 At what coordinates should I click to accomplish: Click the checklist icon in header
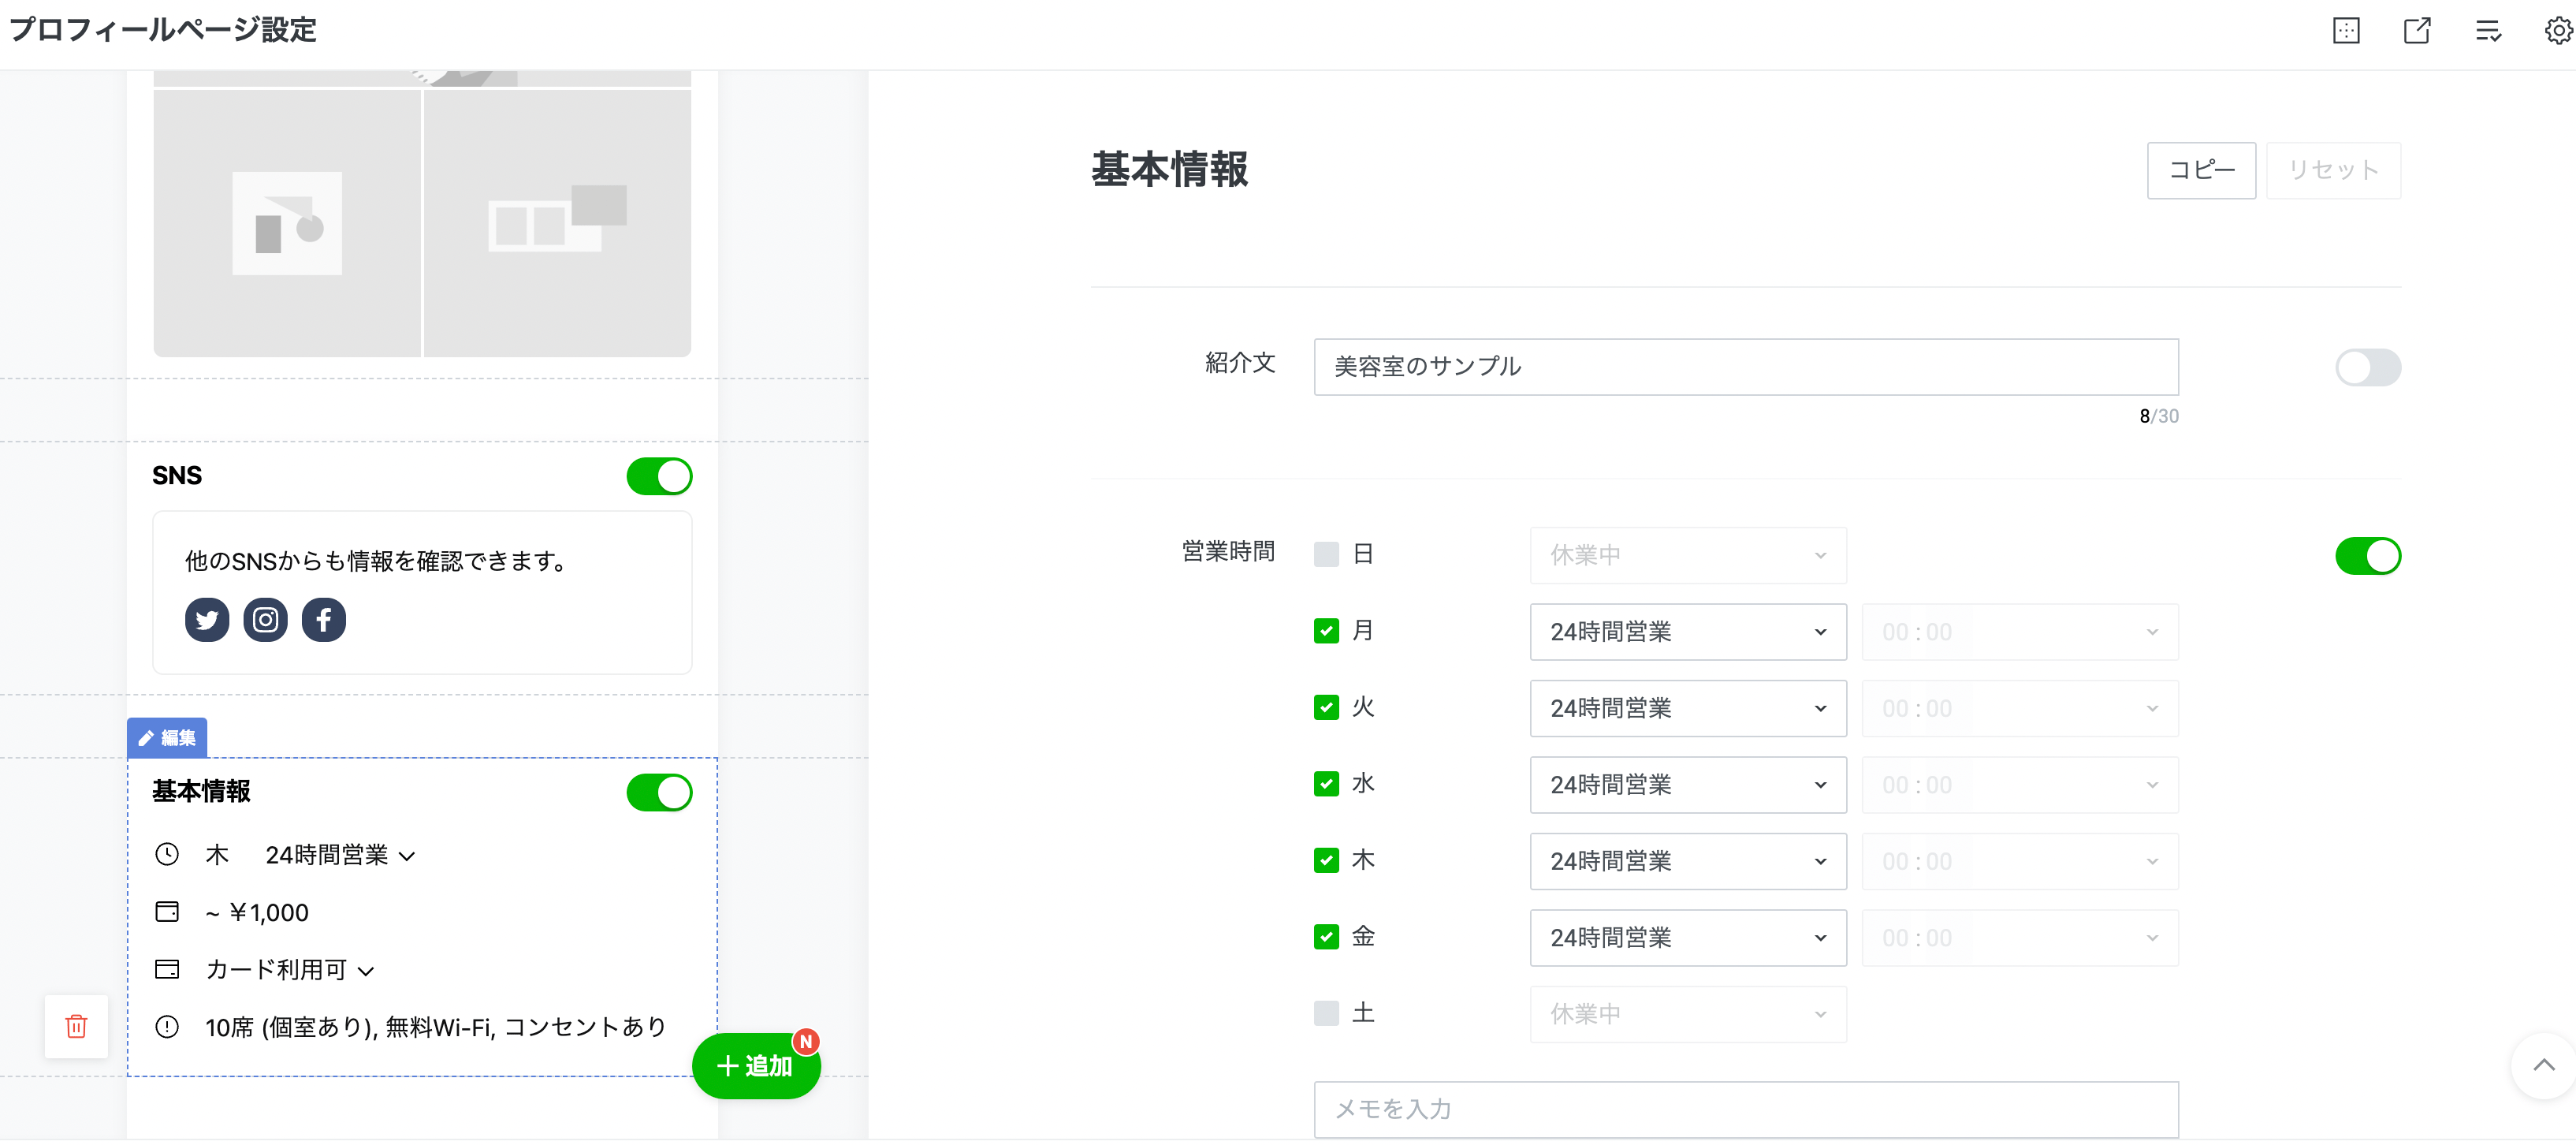(x=2488, y=31)
